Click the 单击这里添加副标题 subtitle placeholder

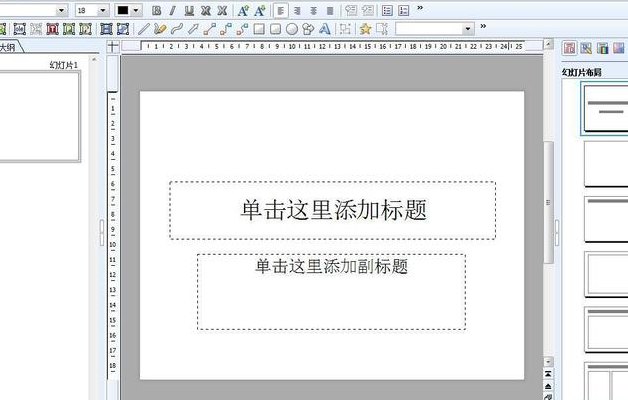click(x=332, y=292)
